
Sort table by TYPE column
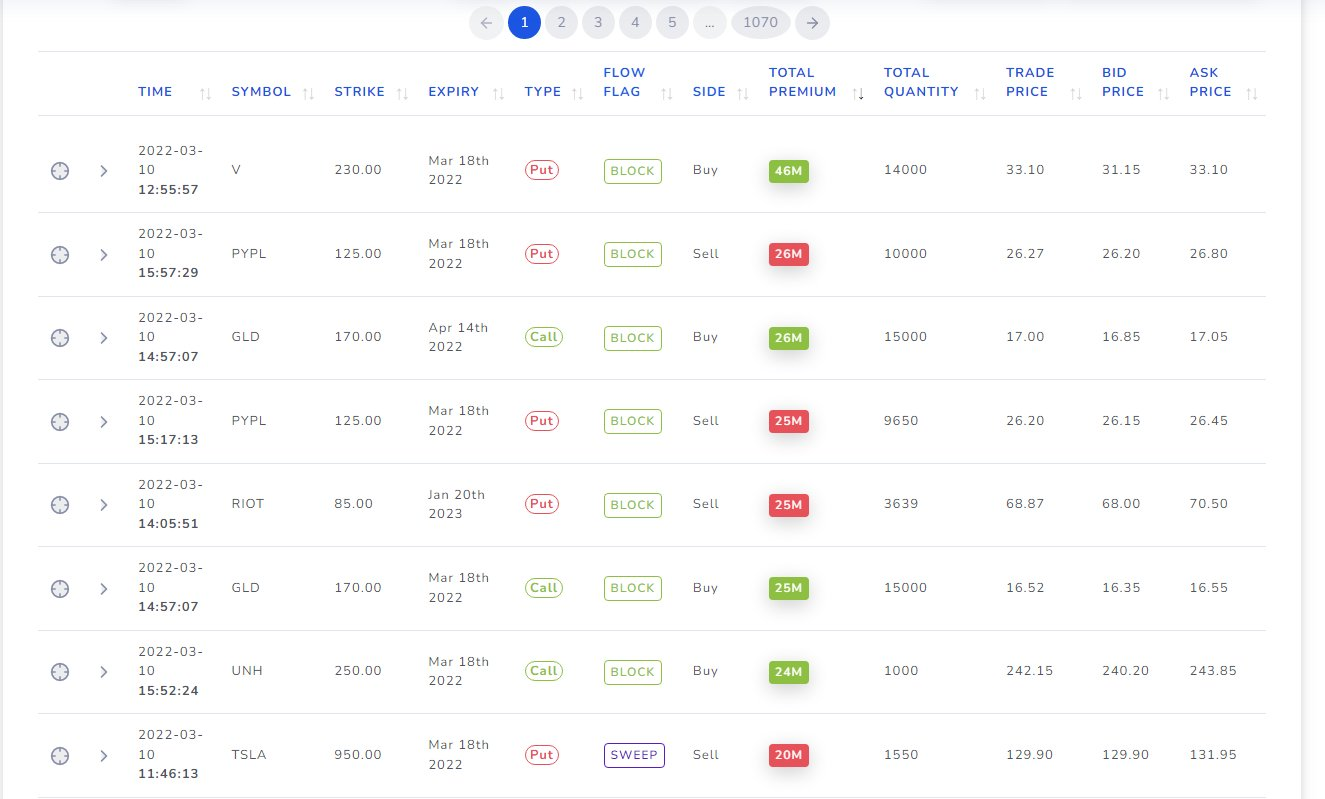[x=578, y=93]
